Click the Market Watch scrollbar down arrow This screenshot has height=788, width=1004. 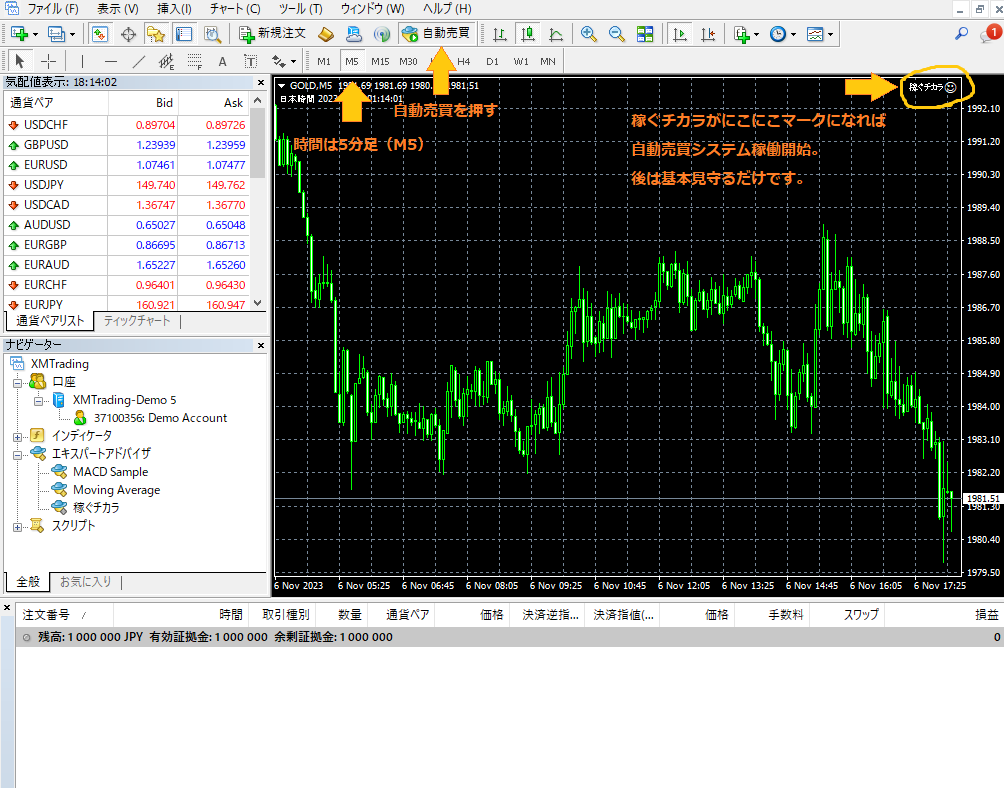(258, 302)
